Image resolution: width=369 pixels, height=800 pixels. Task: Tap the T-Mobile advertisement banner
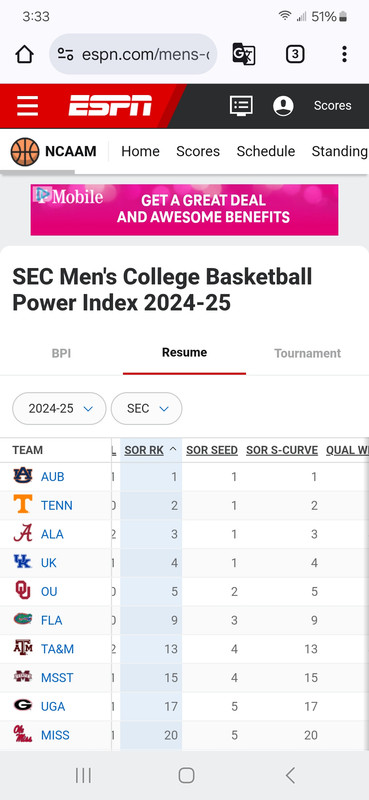pos(184,210)
